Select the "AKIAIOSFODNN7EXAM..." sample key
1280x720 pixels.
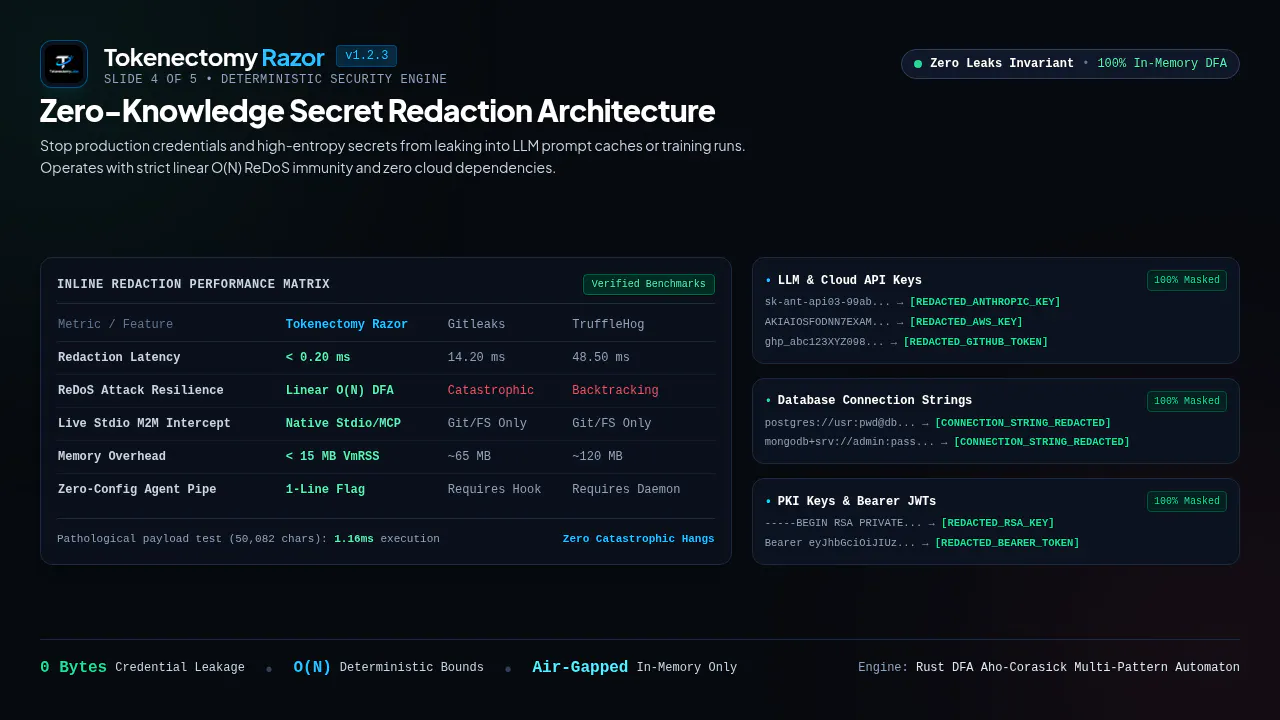click(x=828, y=322)
